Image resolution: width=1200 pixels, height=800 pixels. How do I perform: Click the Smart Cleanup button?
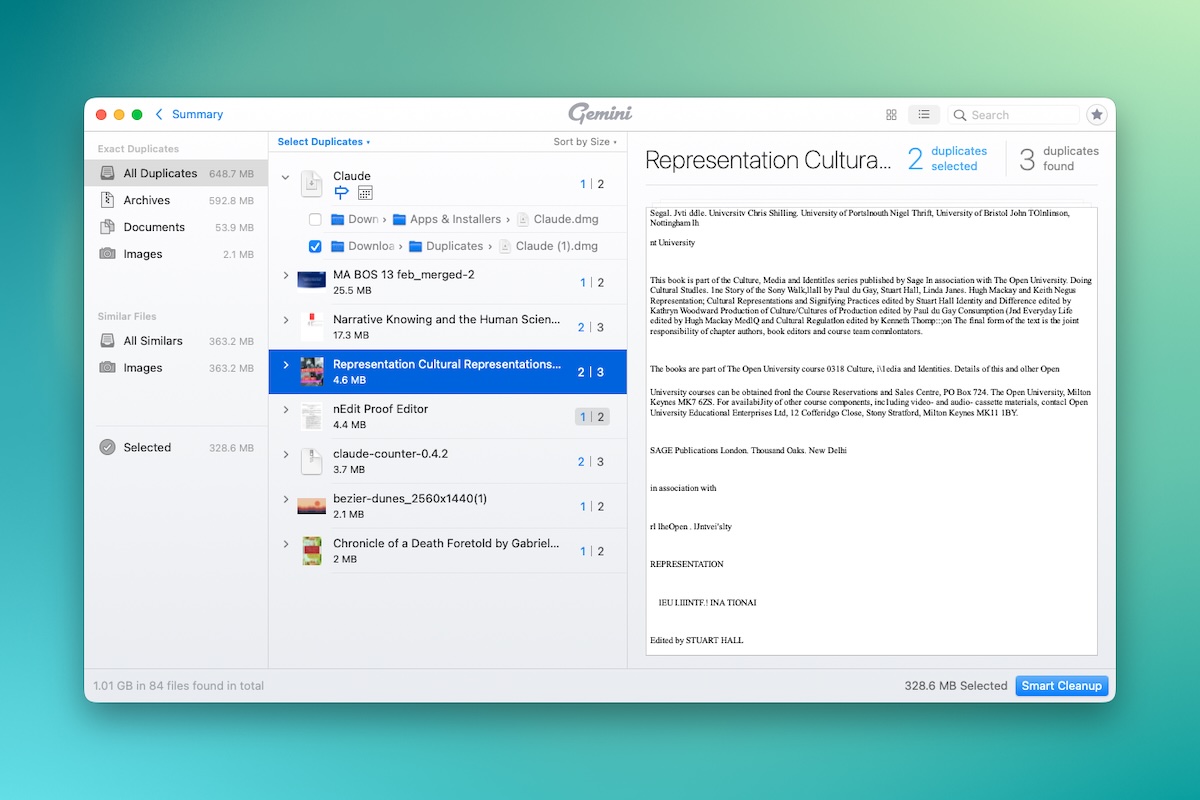1062,686
